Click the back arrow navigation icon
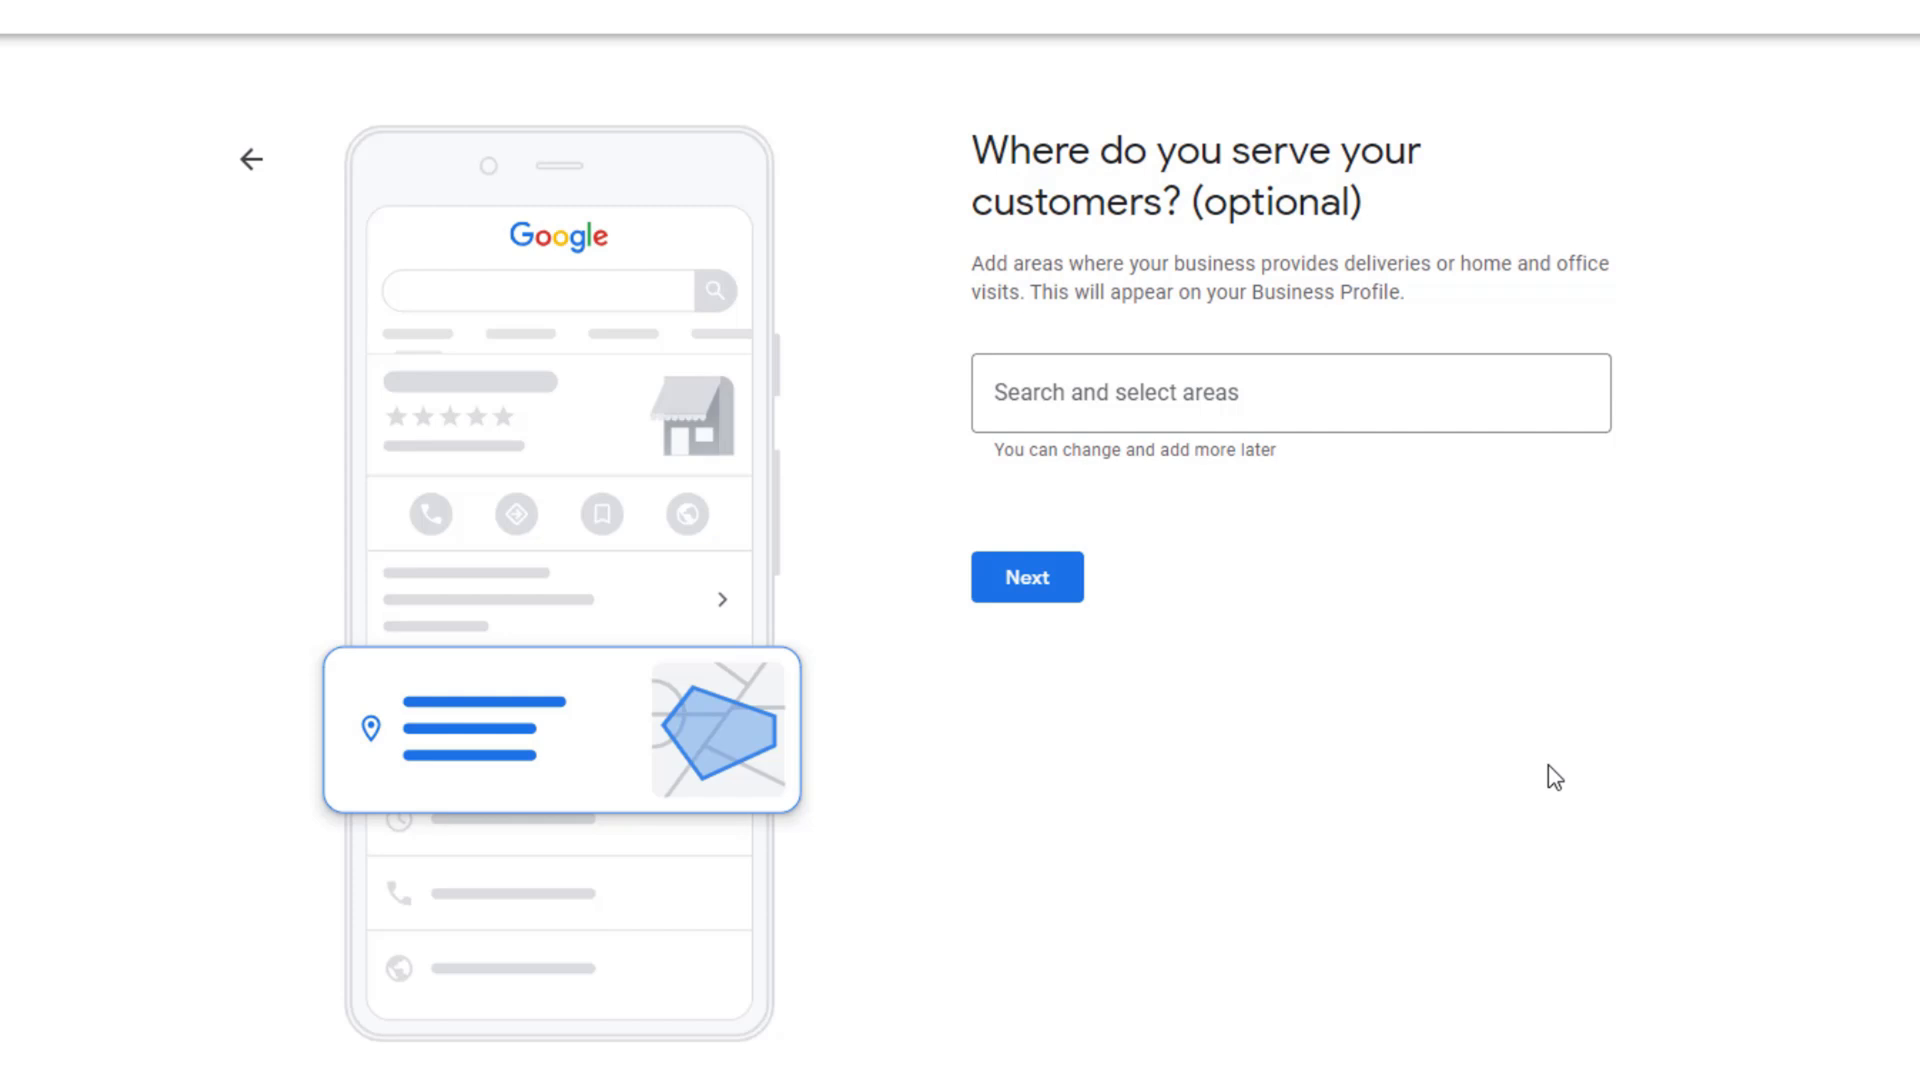 [251, 160]
